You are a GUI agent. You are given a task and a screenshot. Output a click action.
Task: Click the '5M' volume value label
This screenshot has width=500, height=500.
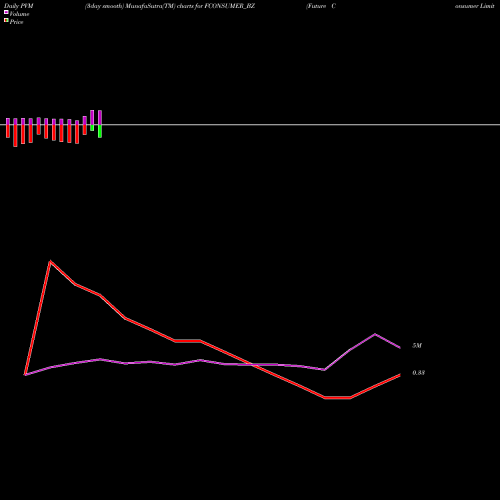pos(417,346)
